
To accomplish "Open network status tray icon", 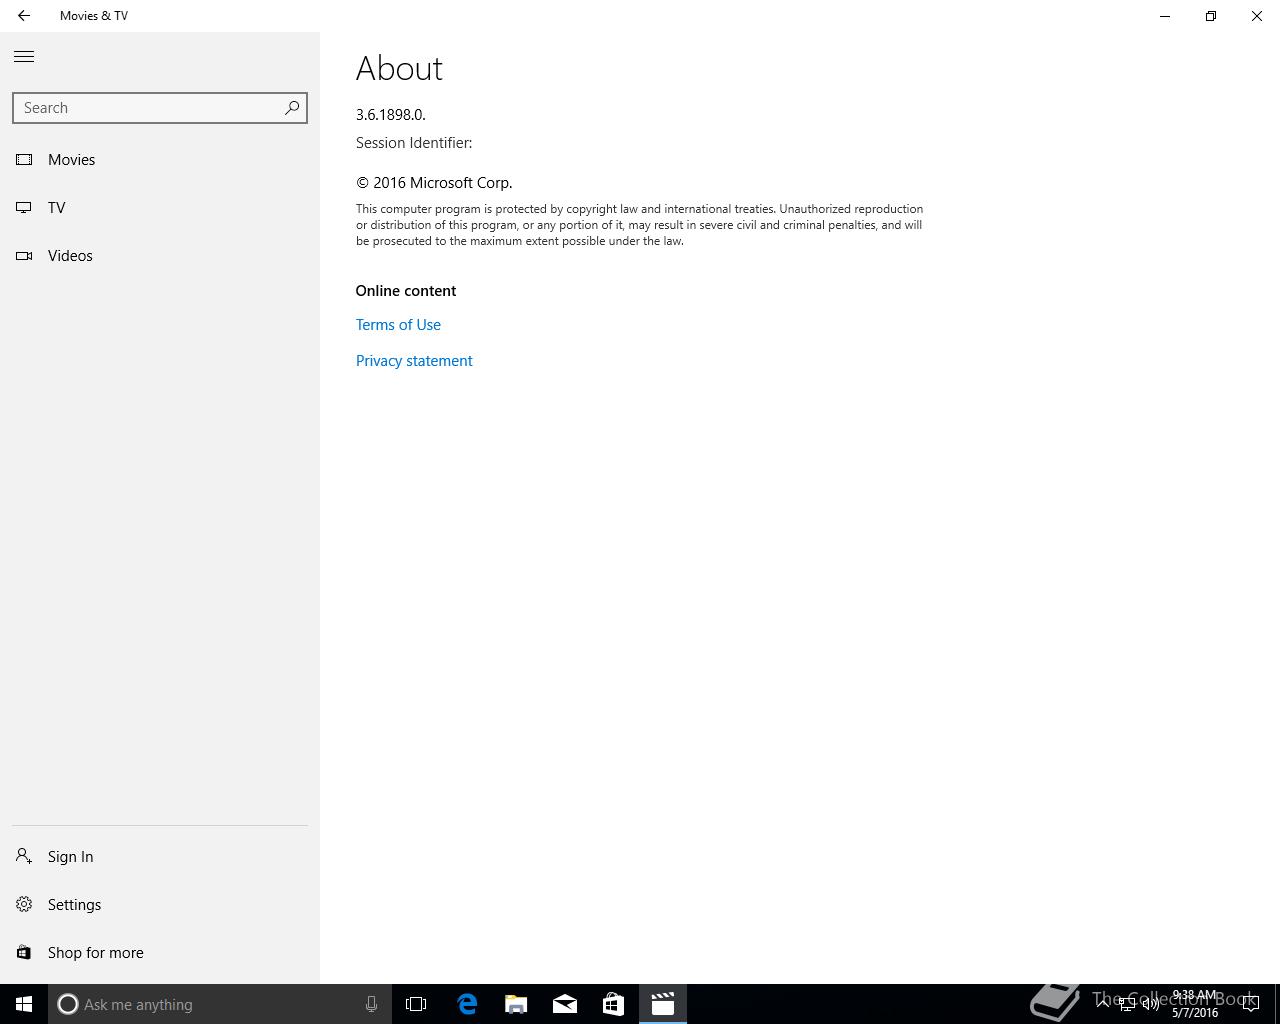I will [1126, 1004].
